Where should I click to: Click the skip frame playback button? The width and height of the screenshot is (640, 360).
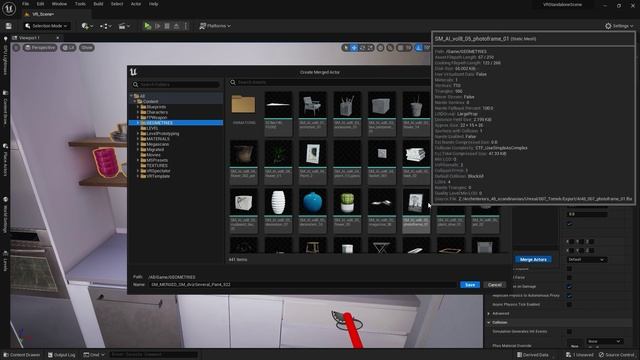(158, 26)
